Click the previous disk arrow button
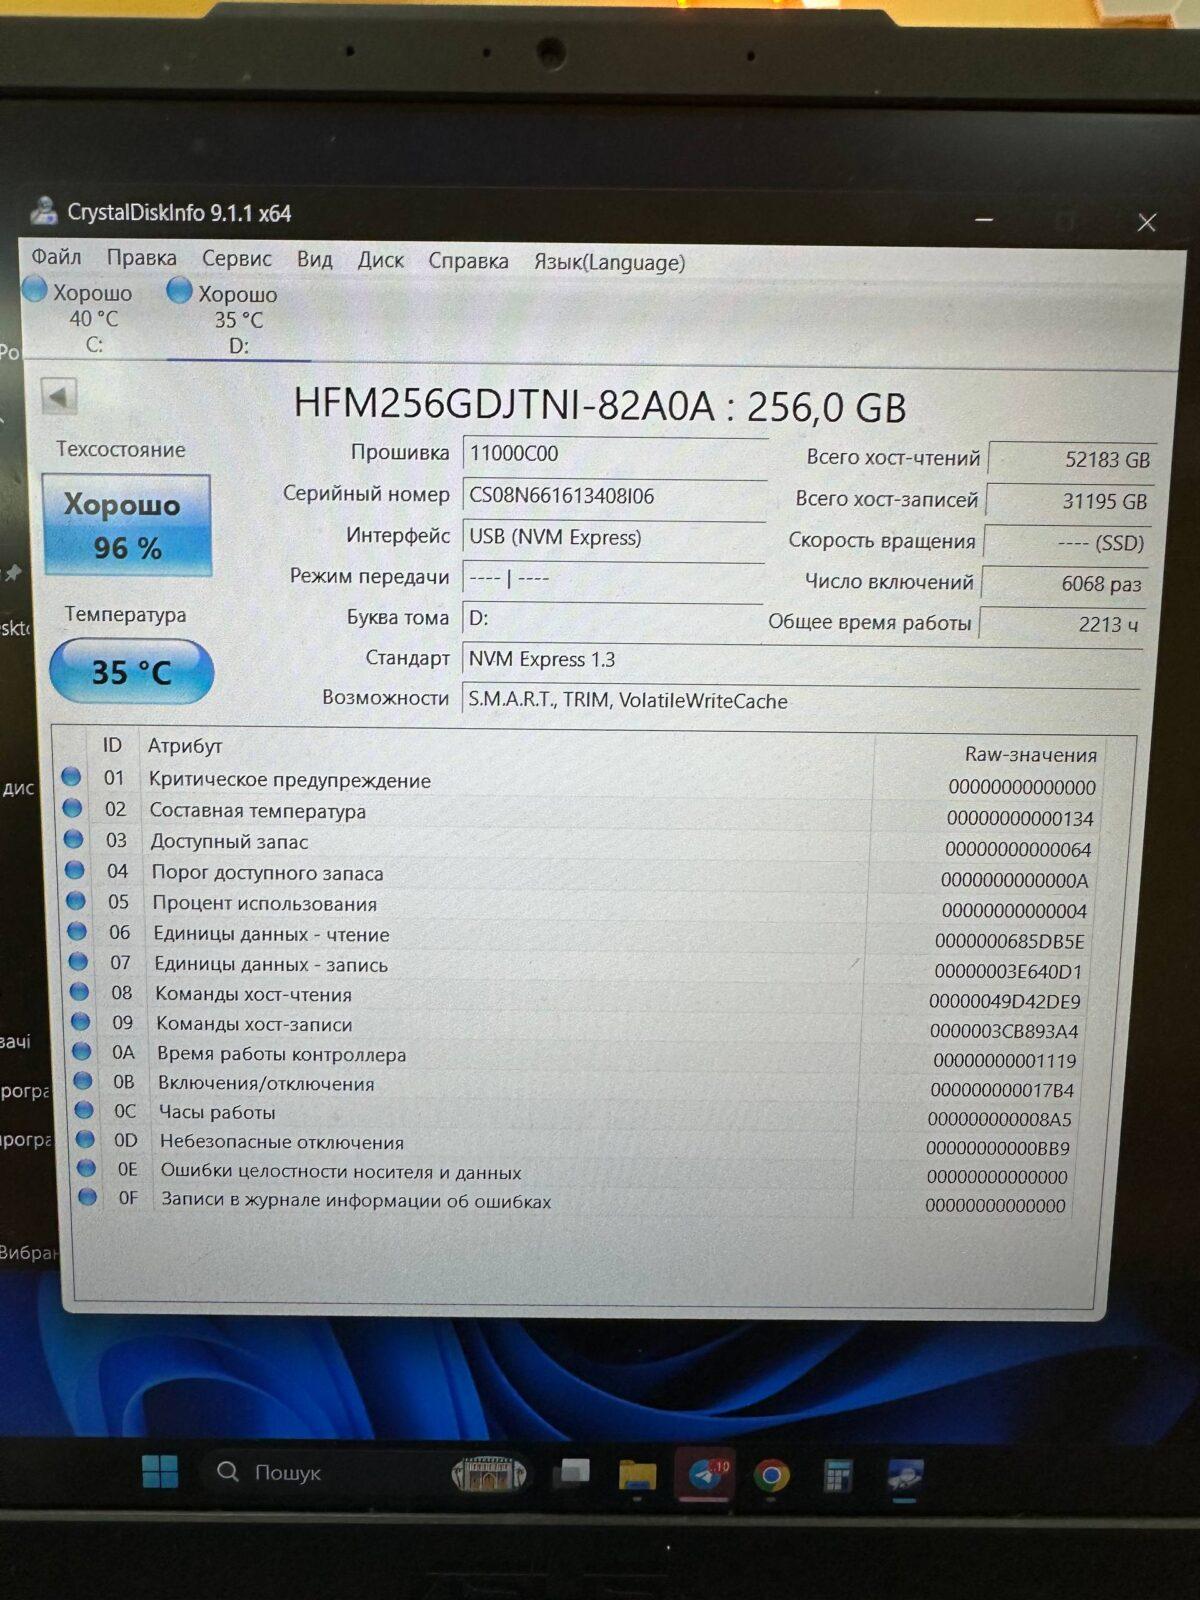The image size is (1200, 1600). coord(59,396)
